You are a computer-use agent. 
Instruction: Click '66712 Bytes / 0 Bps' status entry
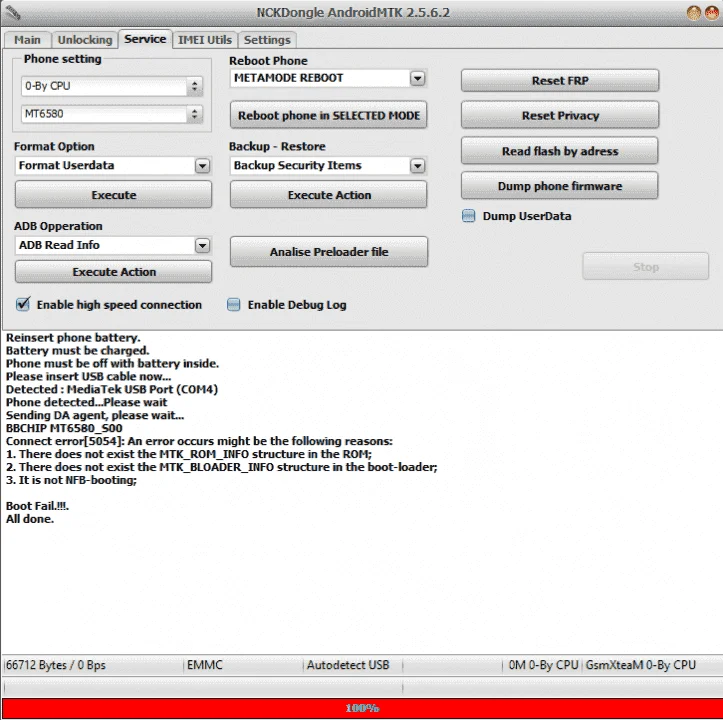point(56,665)
